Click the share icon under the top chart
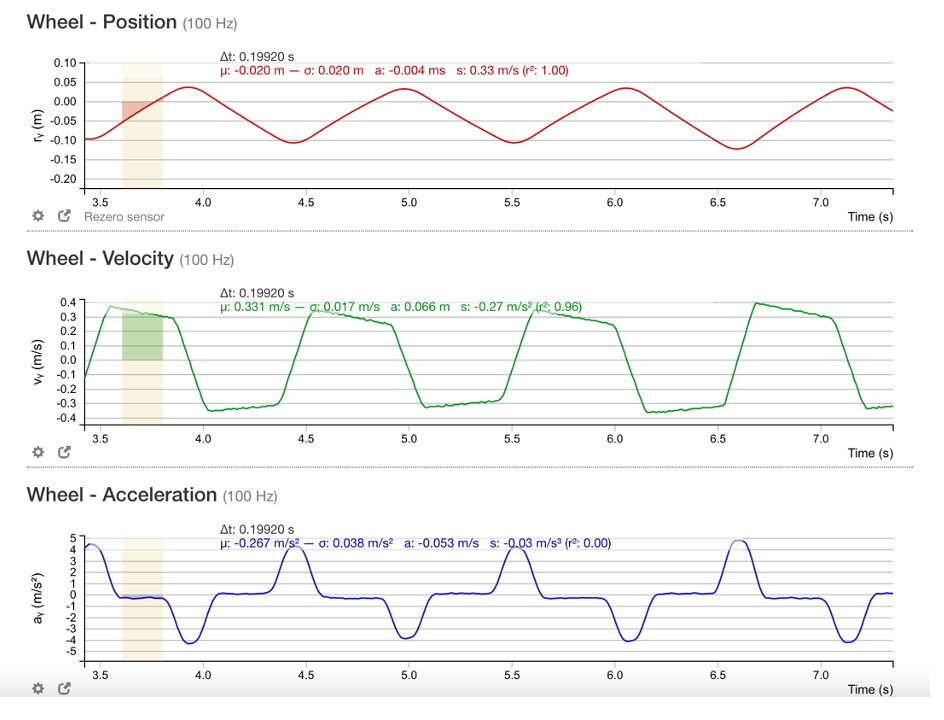 [64, 216]
